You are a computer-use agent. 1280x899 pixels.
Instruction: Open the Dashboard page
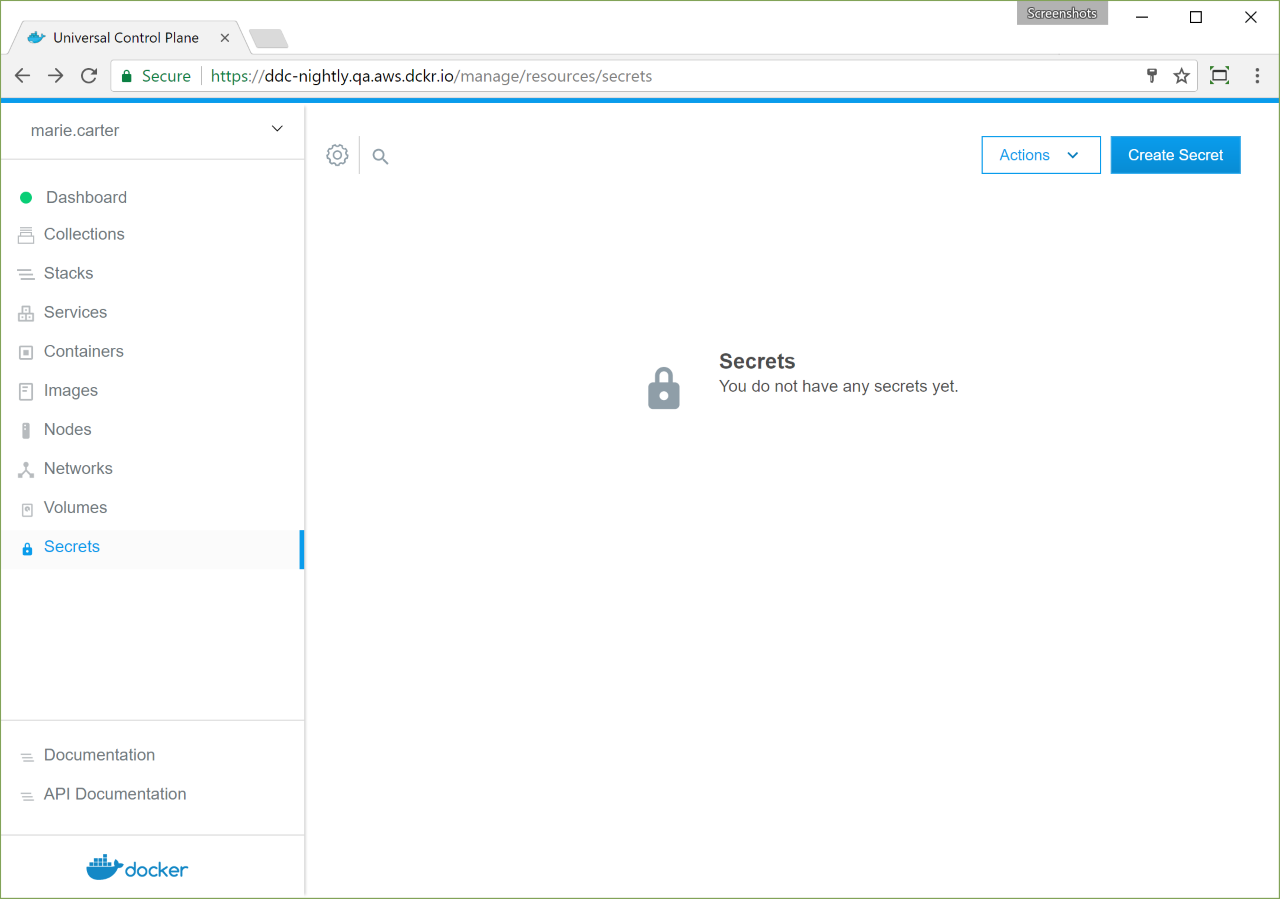click(86, 197)
